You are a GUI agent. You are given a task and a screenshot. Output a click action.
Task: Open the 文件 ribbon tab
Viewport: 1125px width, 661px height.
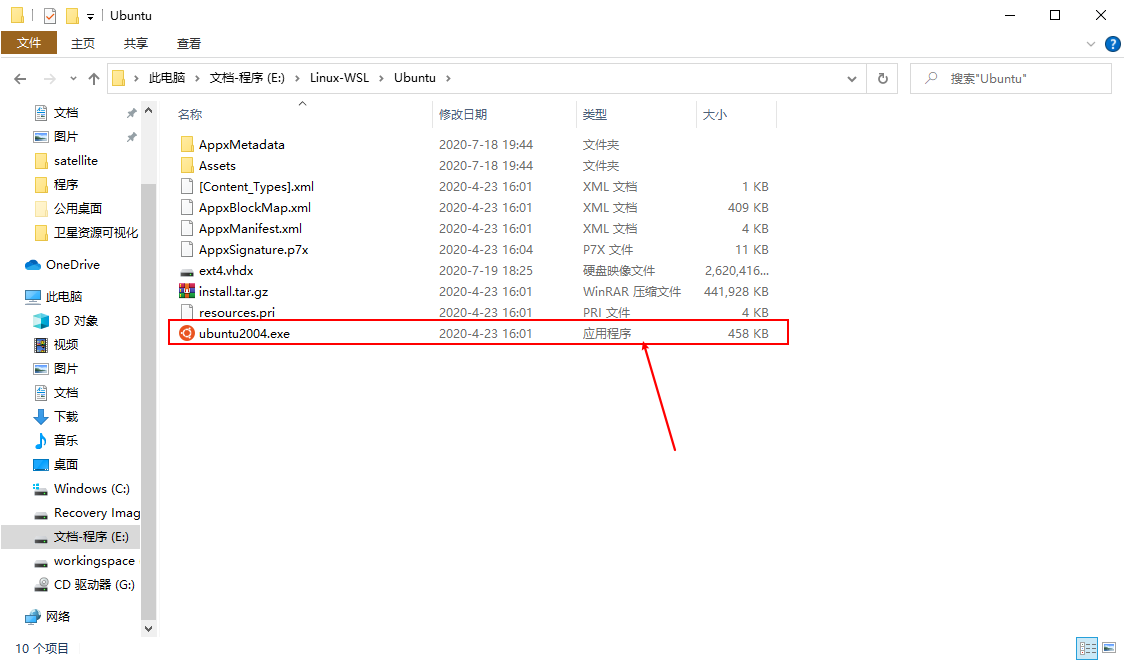[x=29, y=43]
